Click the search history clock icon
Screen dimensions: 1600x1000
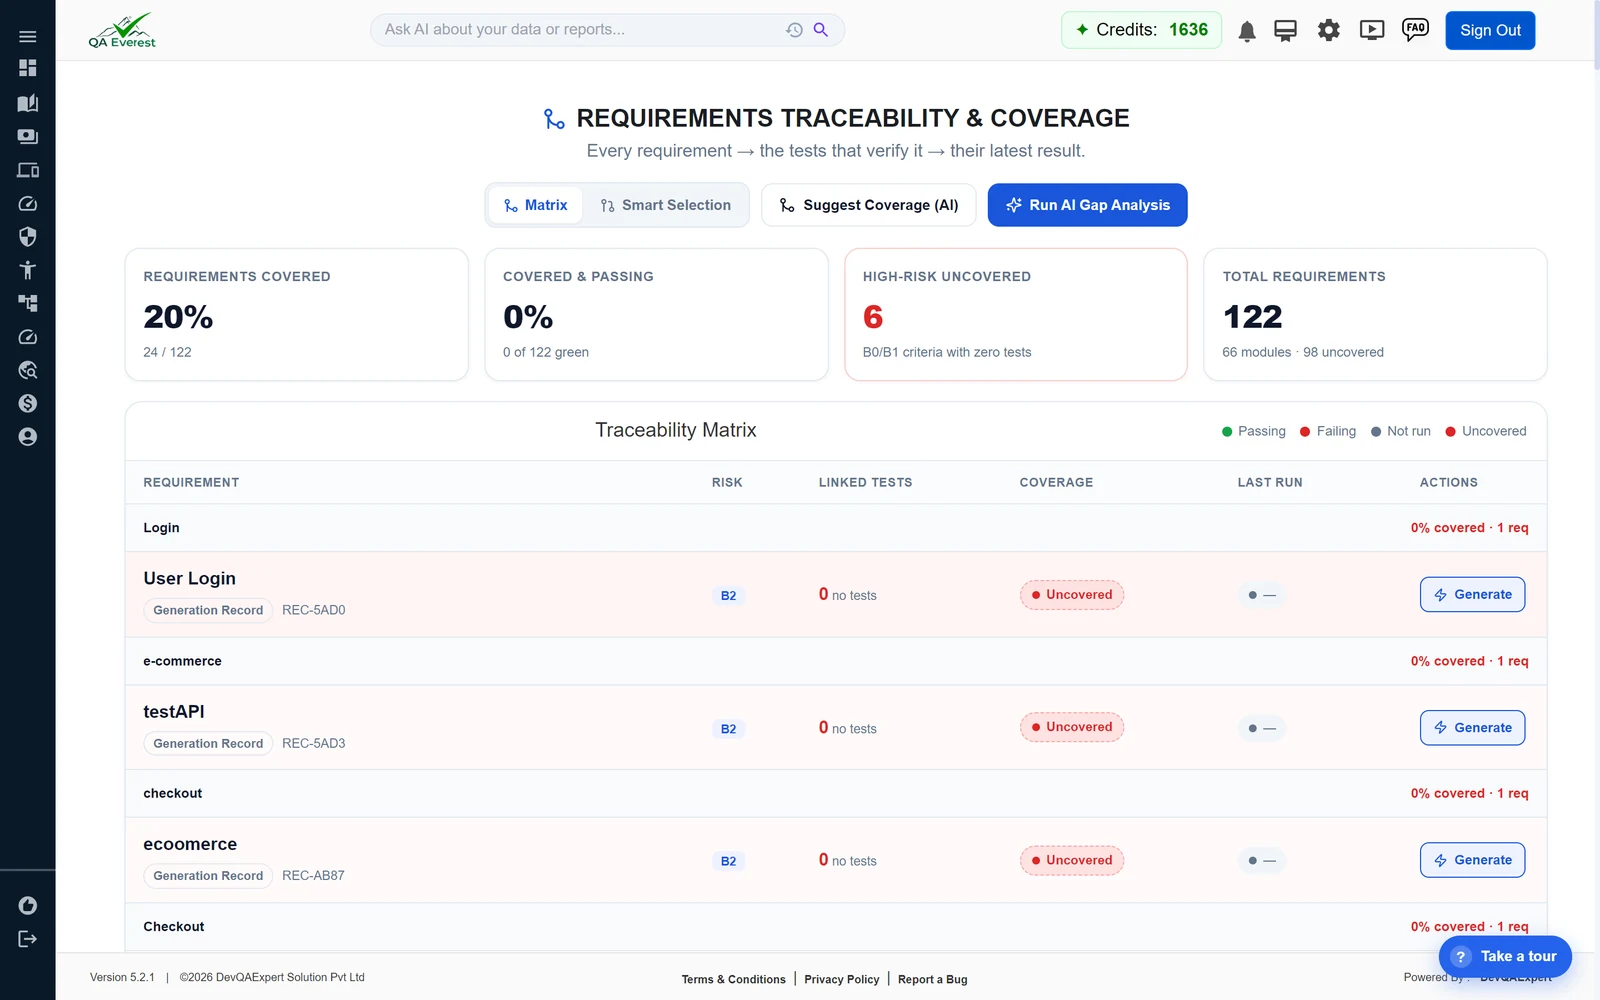click(x=794, y=30)
